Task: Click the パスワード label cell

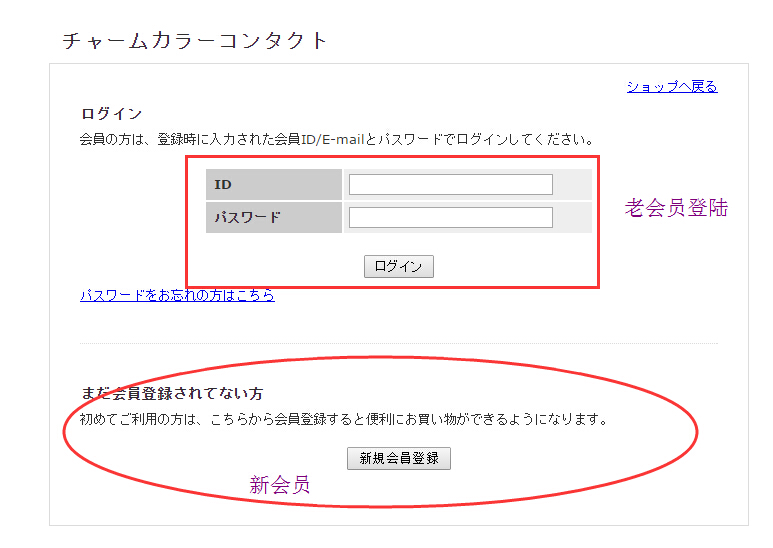Action: [x=274, y=218]
